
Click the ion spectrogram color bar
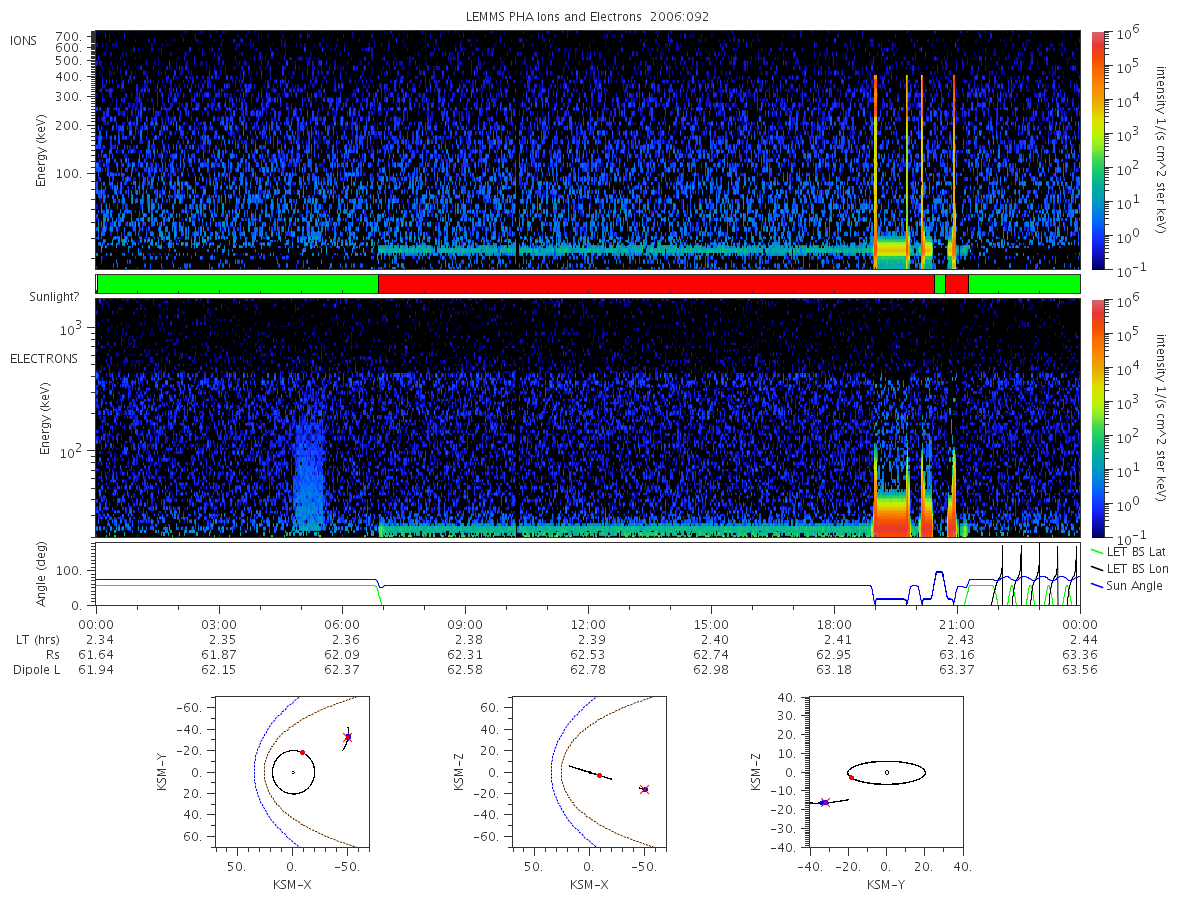(1097, 150)
